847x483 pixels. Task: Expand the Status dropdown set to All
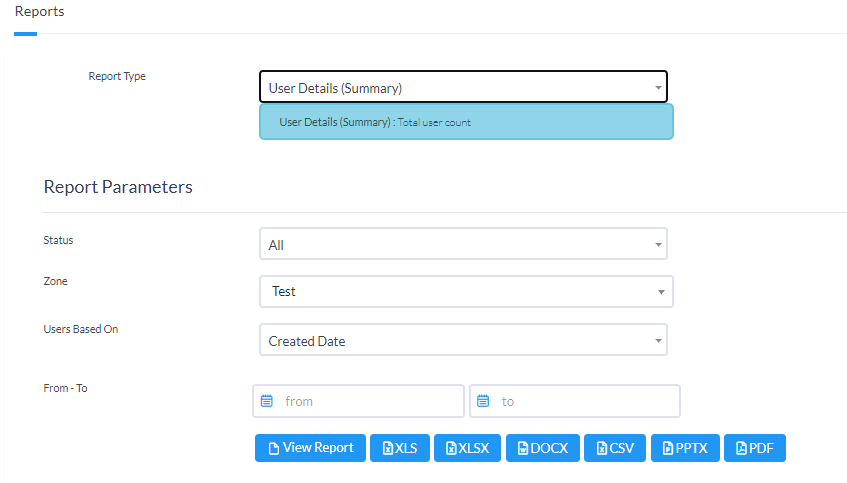(x=462, y=244)
